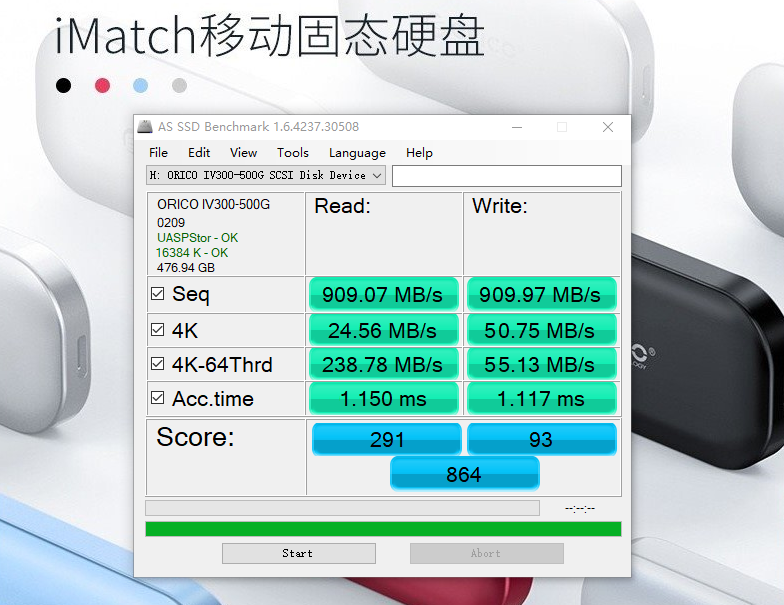Screen dimensions: 784x605
Task: Click the disabled maximize window button
Action: 562,127
